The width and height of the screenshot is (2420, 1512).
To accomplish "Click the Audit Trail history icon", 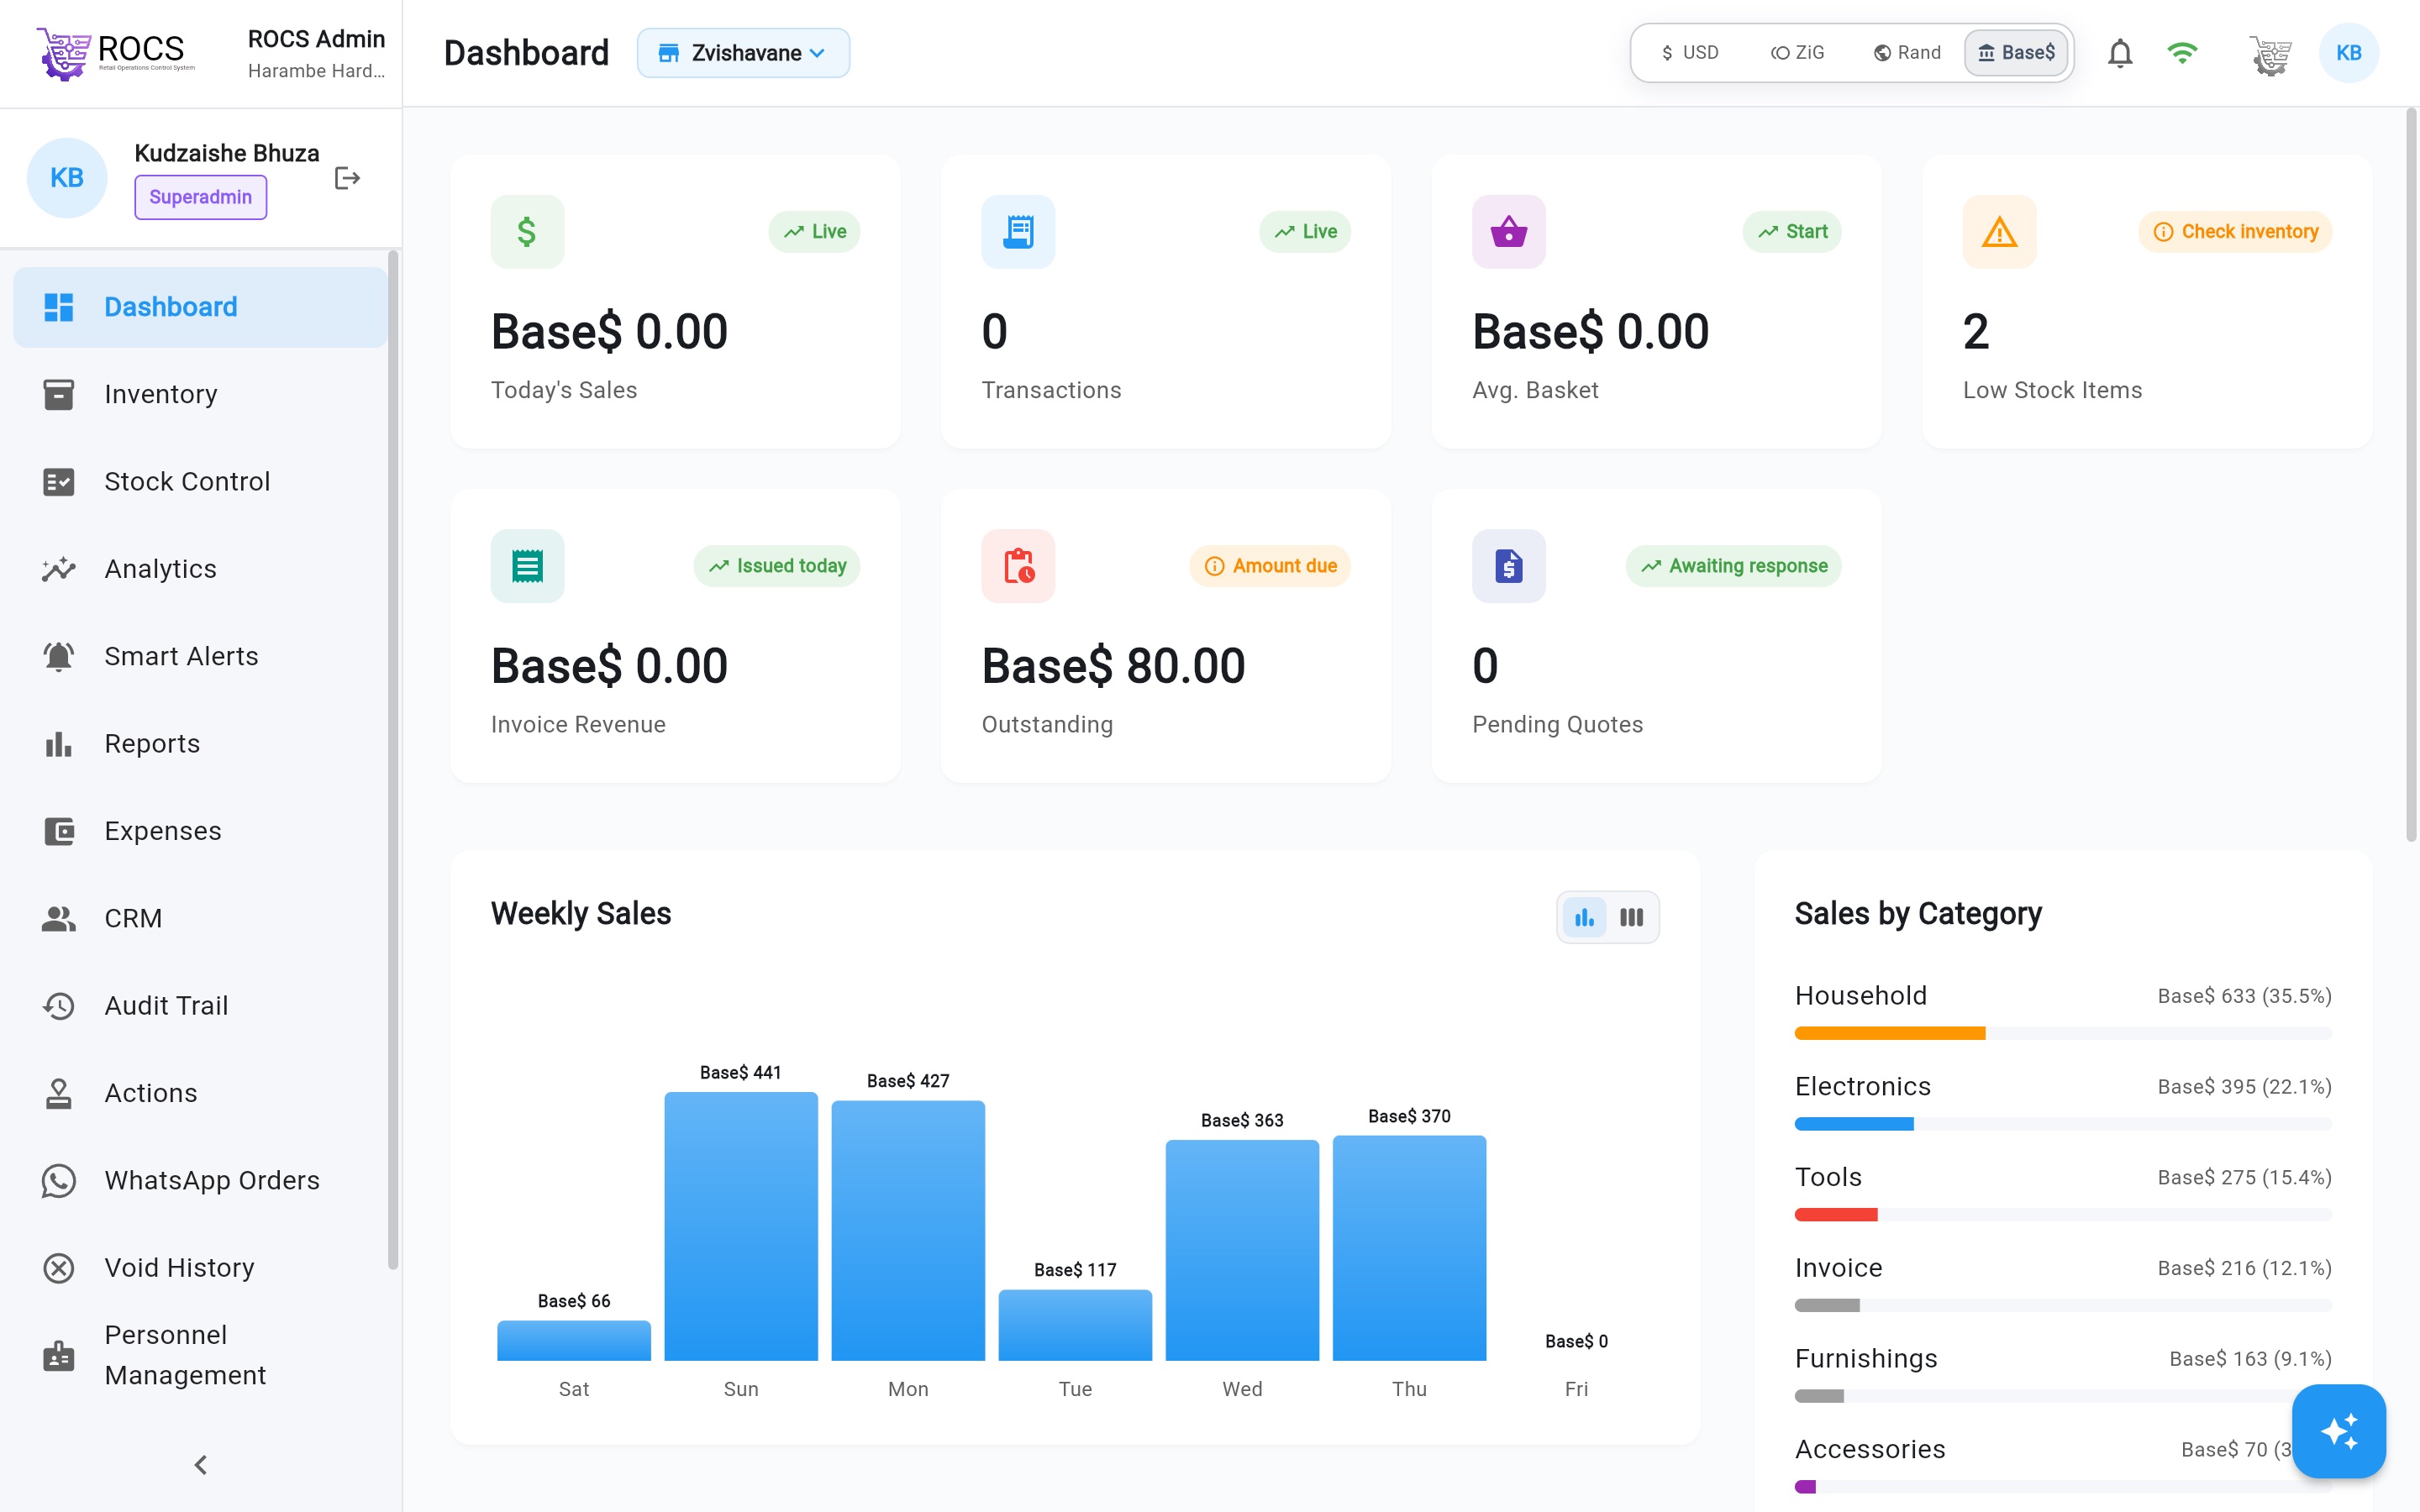I will [59, 1006].
